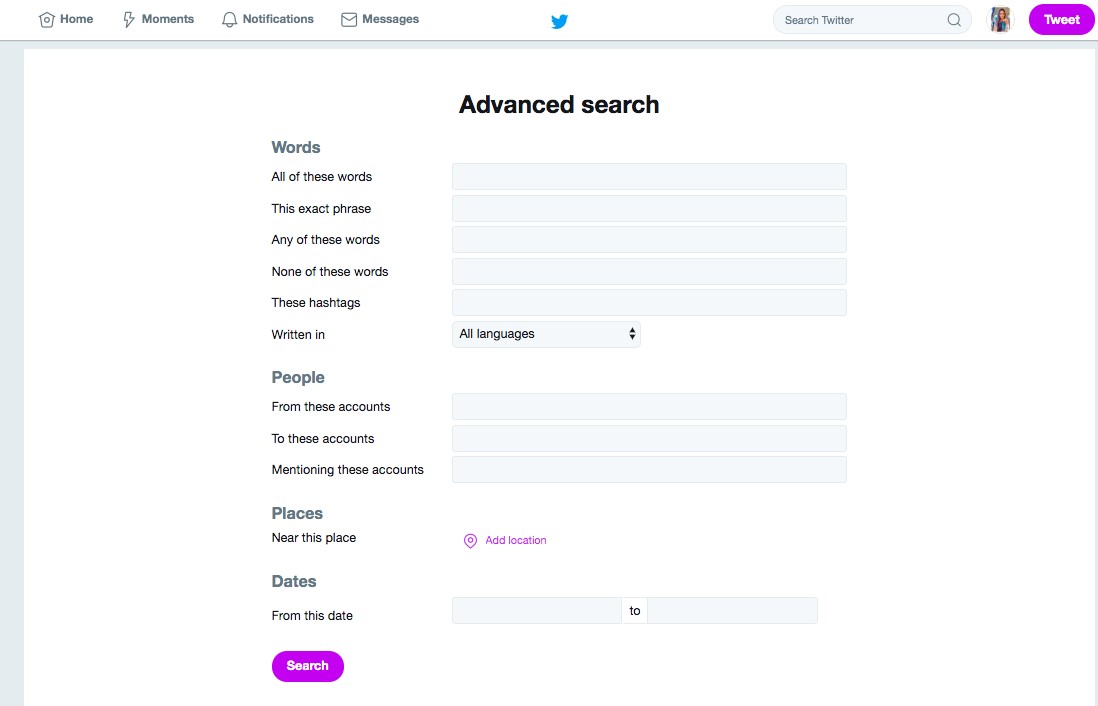Focus the From these accounts field

click(649, 407)
